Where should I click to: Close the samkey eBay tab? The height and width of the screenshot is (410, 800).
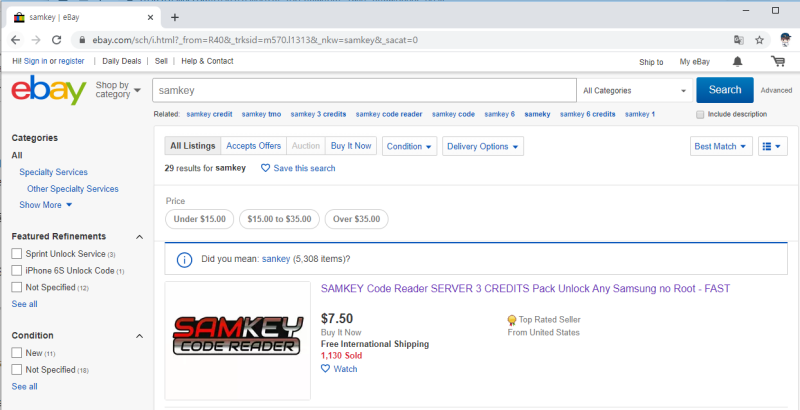151,17
